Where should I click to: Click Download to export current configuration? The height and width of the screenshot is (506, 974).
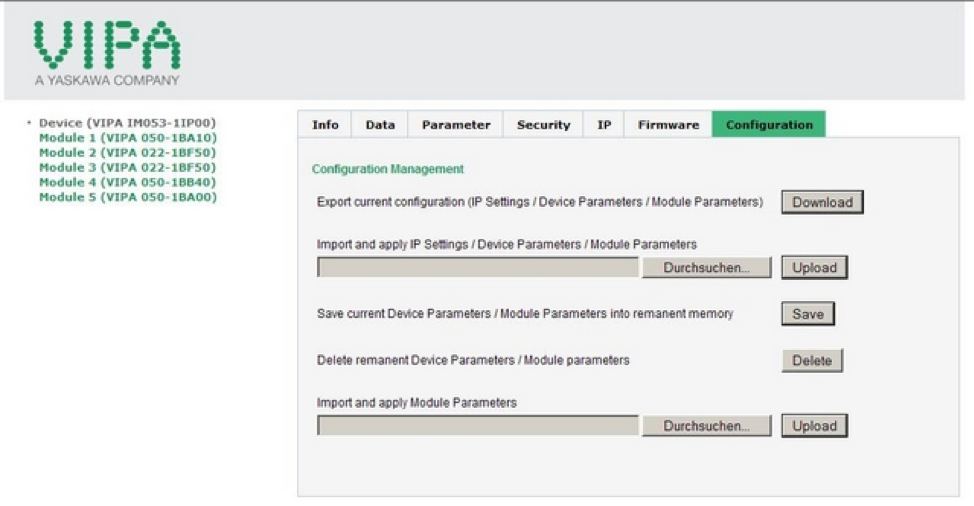(x=822, y=202)
